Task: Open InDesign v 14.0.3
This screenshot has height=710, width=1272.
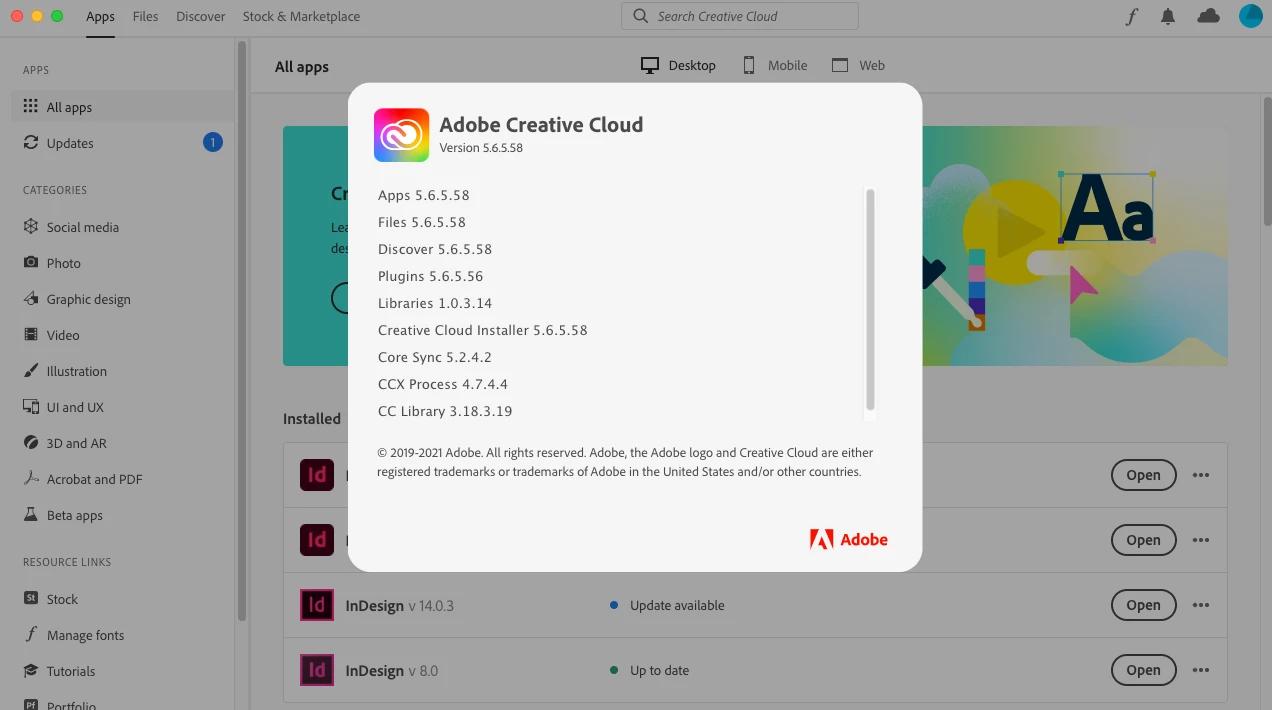Action: [1143, 605]
